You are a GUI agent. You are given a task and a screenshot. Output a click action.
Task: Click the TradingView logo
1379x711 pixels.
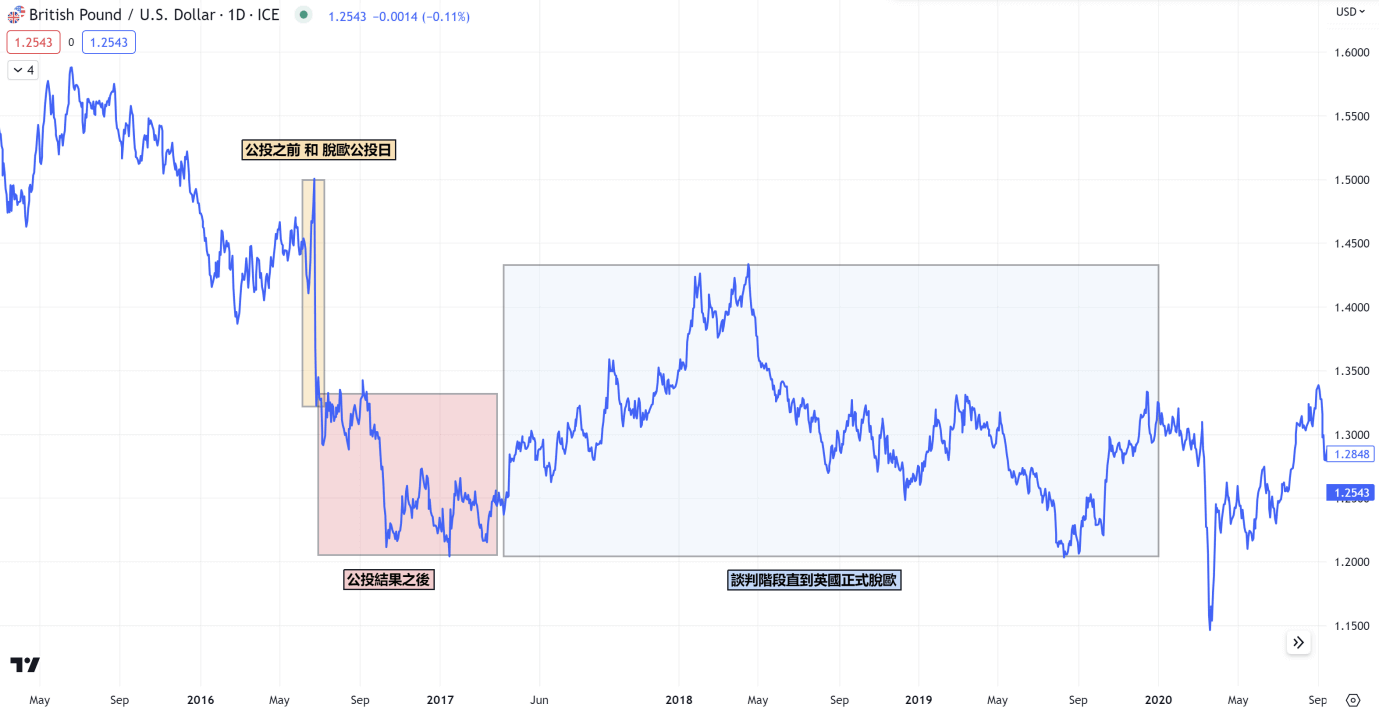(x=25, y=665)
